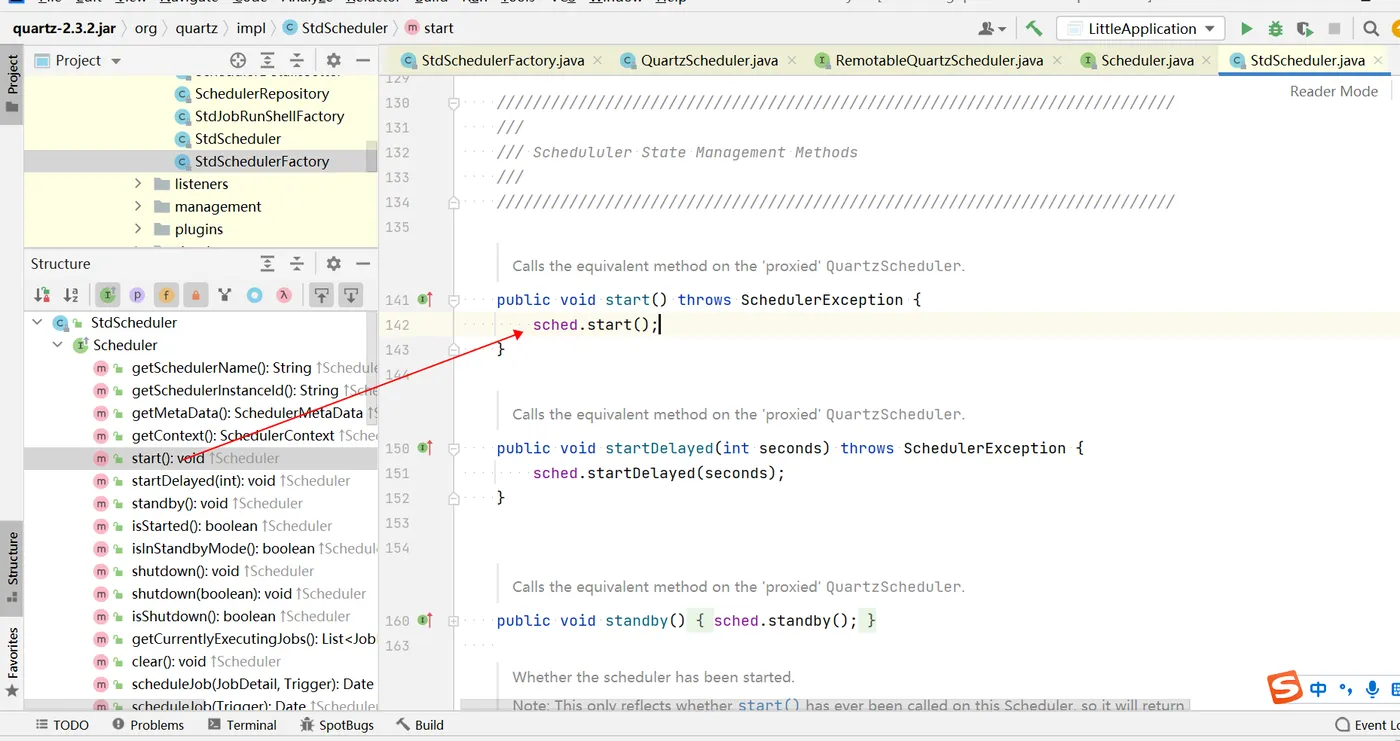This screenshot has width=1400, height=741.
Task: Expand the folded standby() method
Action: coord(454,621)
